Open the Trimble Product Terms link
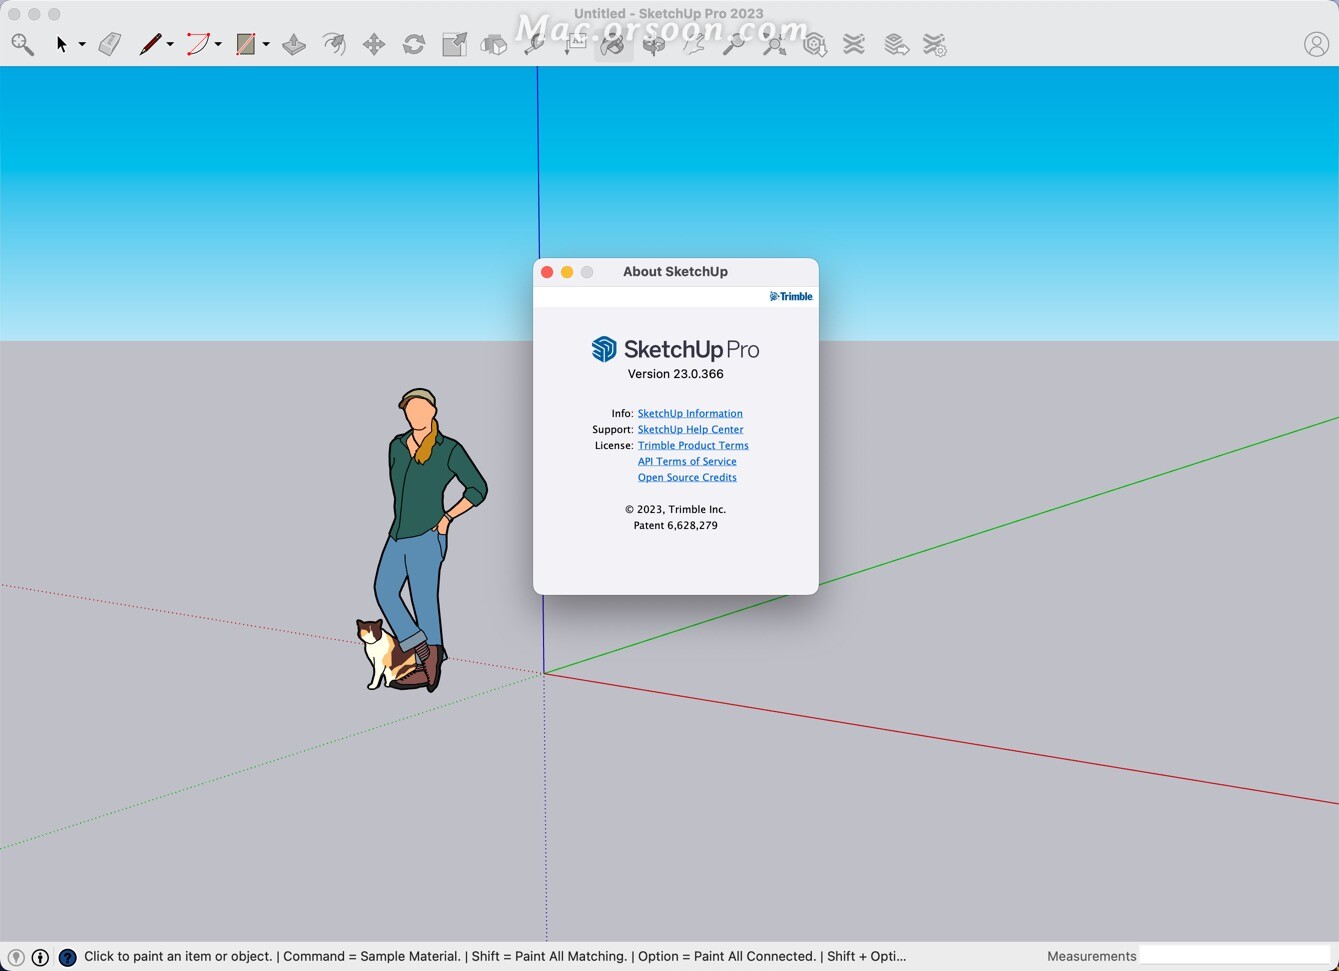 [x=692, y=445]
